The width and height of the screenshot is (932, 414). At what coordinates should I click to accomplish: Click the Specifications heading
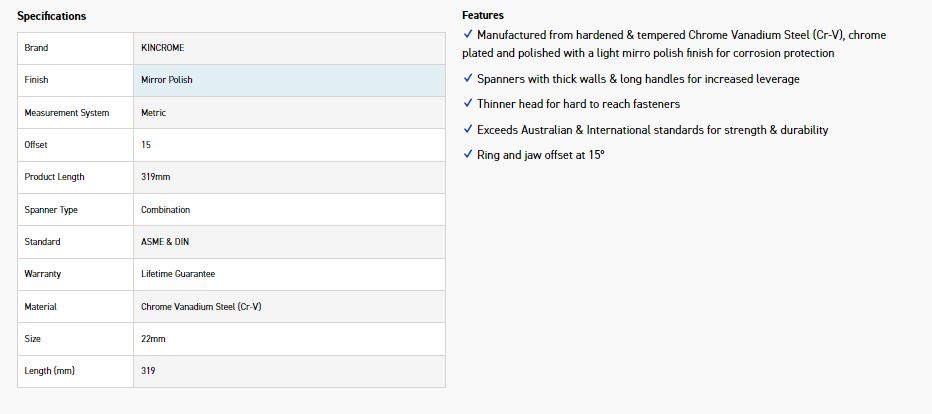click(x=51, y=16)
